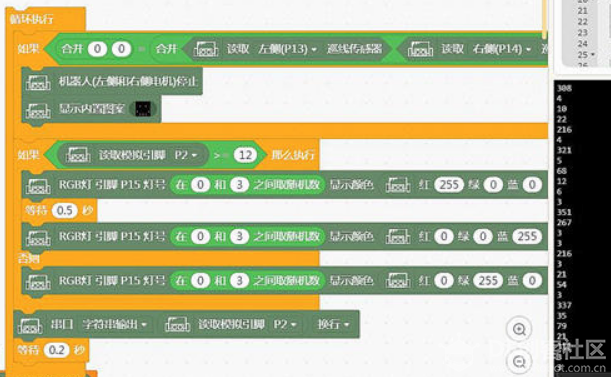611x377 pixels.
Task: Click the color icon before green 255 block's red value
Action: [x=398, y=281]
